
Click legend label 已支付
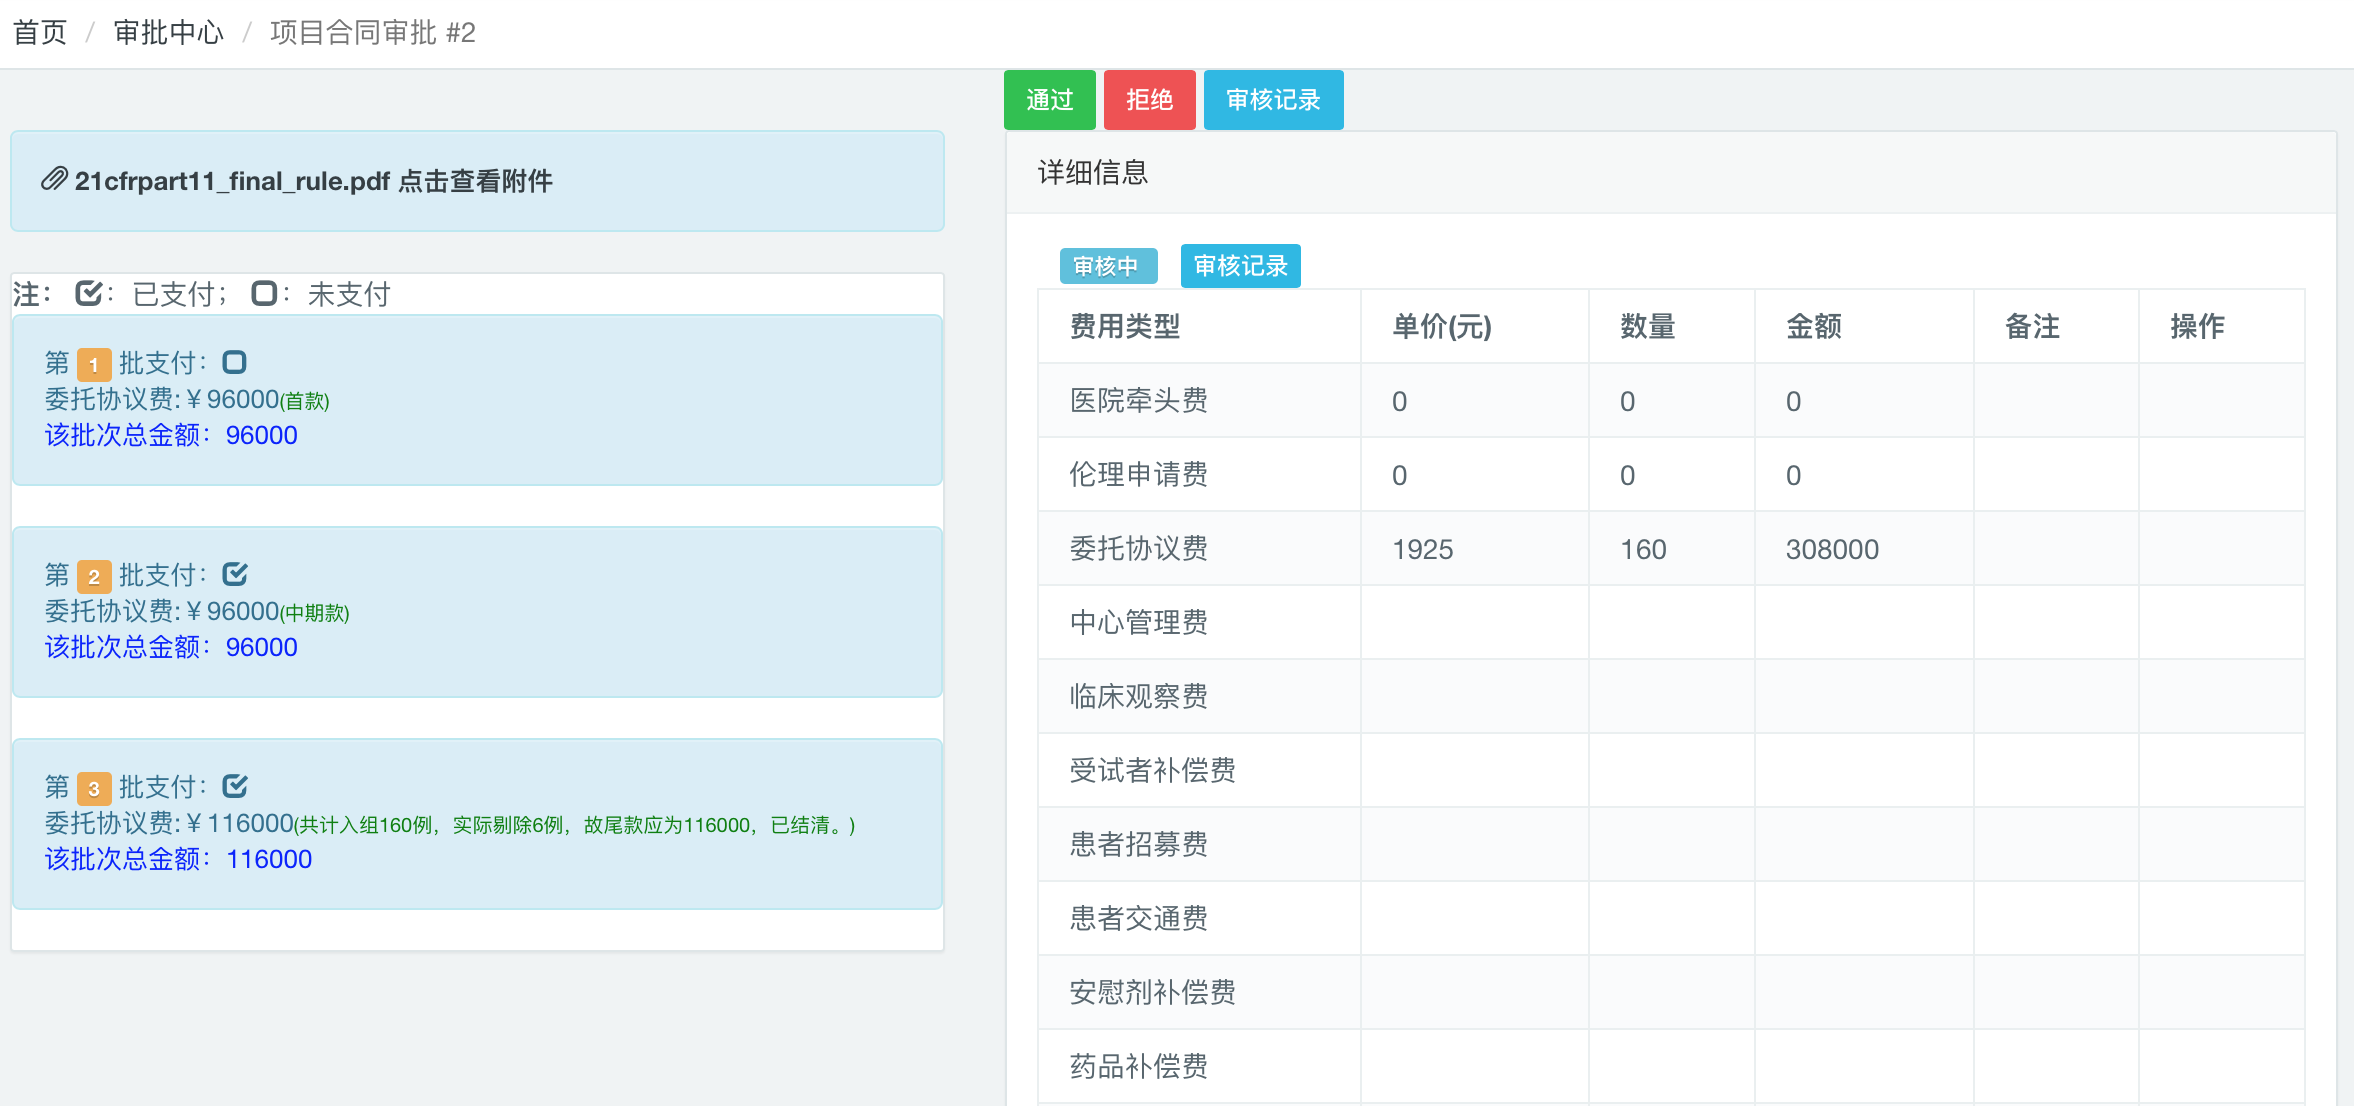(x=173, y=294)
